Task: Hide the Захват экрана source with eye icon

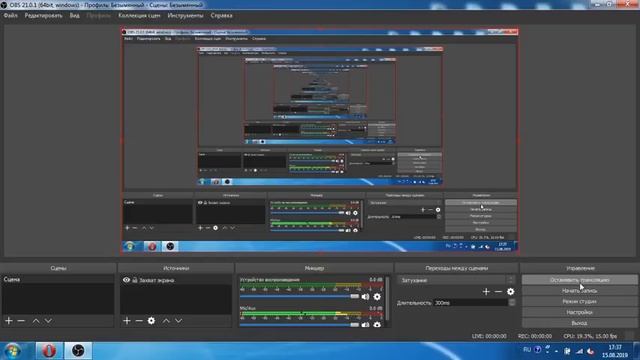Action: tap(126, 280)
